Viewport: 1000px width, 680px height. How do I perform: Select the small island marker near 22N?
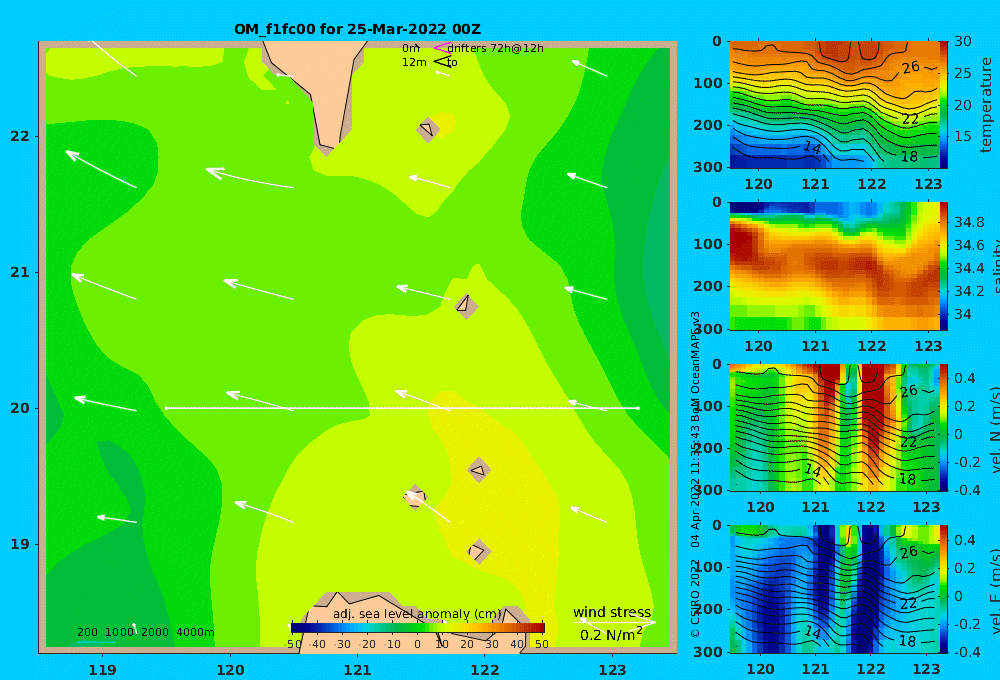428,129
